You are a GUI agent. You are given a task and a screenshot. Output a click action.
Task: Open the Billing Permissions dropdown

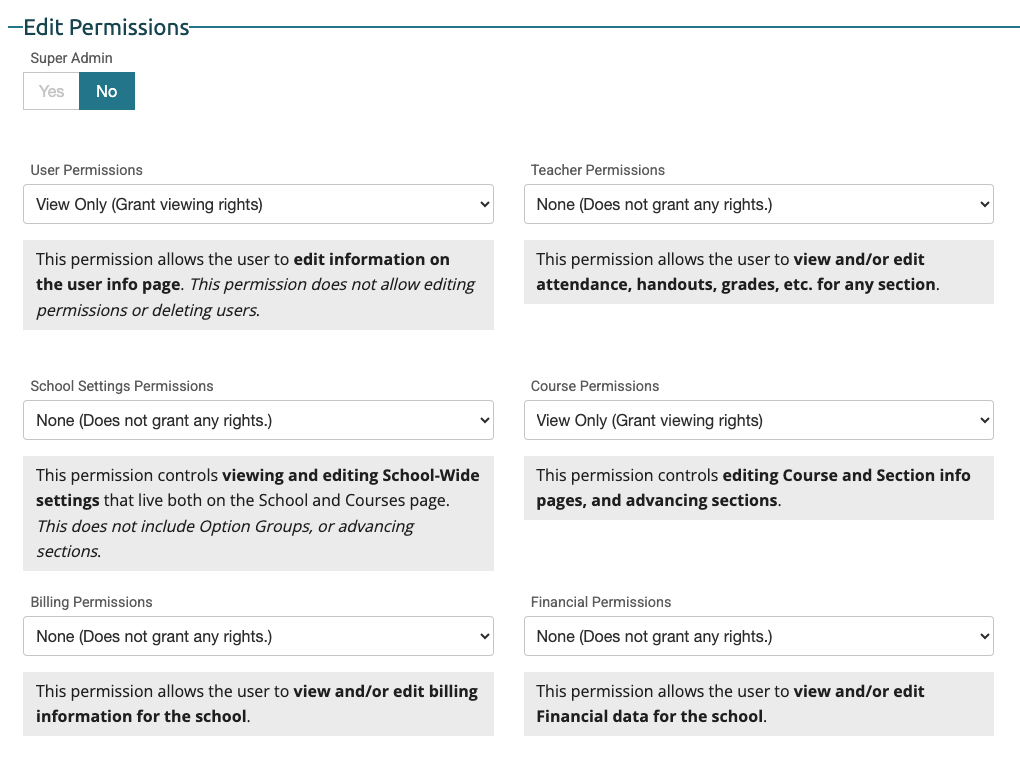257,636
